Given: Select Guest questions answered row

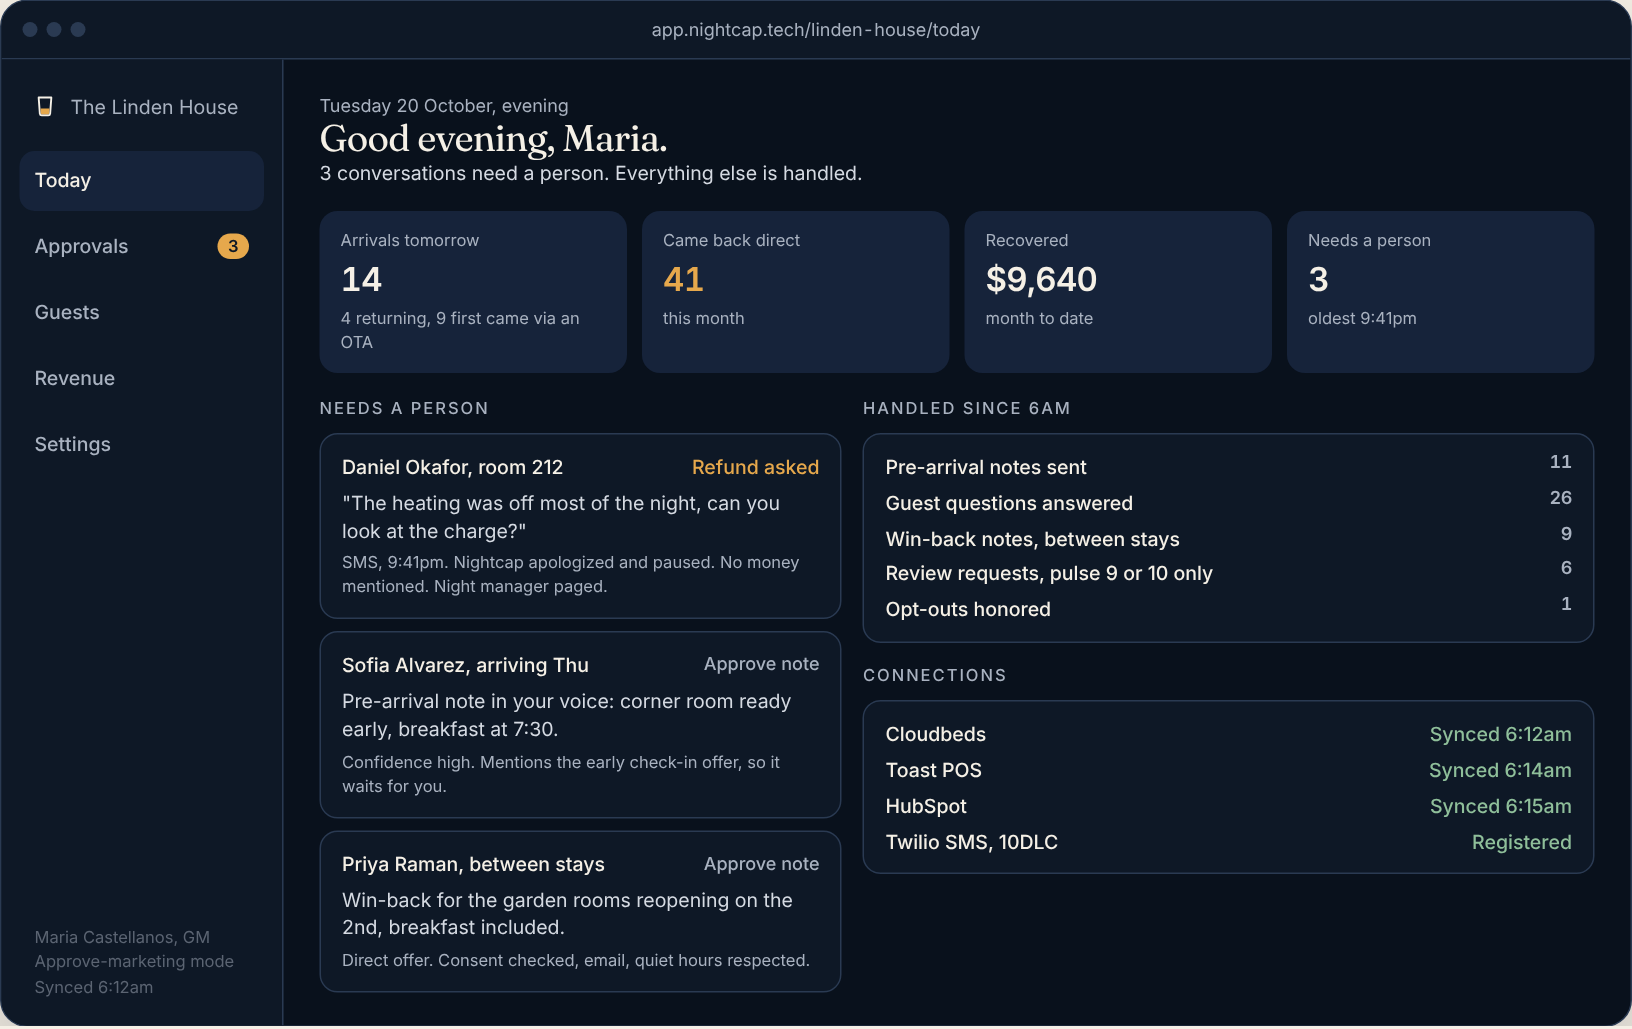Looking at the screenshot, I should click(1228, 503).
